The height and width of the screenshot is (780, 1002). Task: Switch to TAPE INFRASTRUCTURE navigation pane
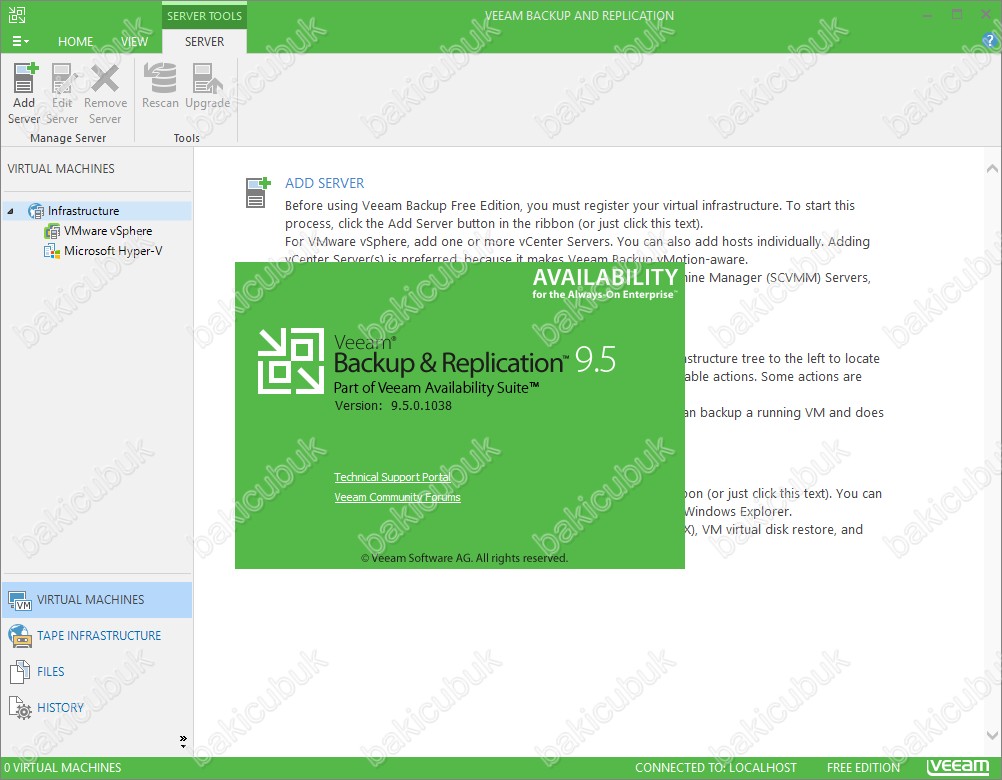(96, 636)
